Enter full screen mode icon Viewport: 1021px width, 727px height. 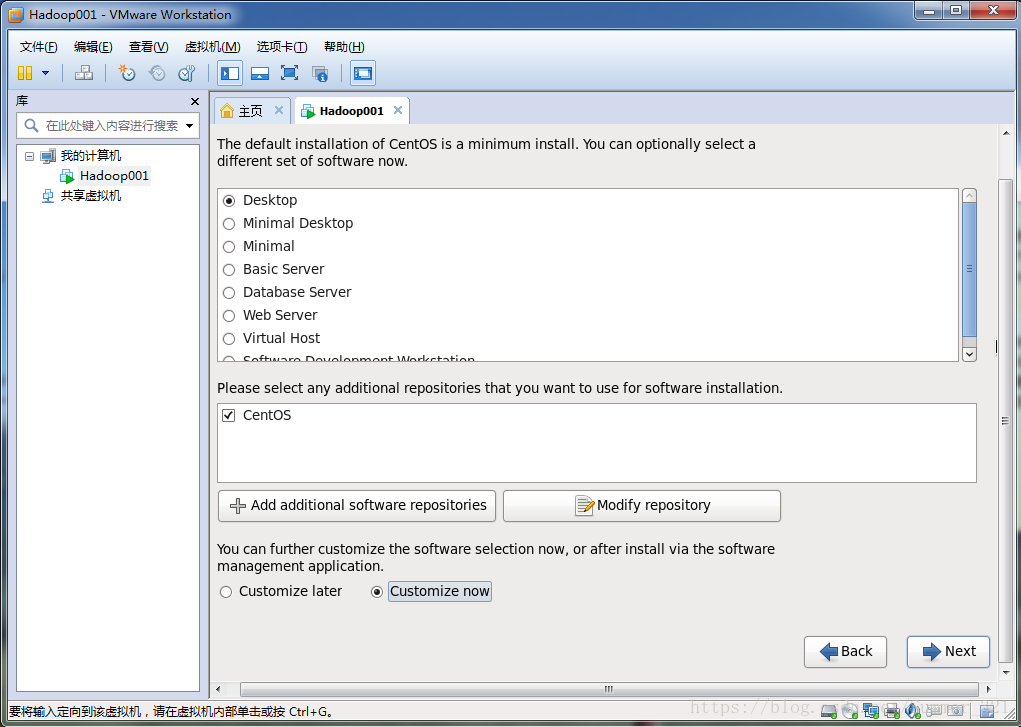(x=289, y=73)
